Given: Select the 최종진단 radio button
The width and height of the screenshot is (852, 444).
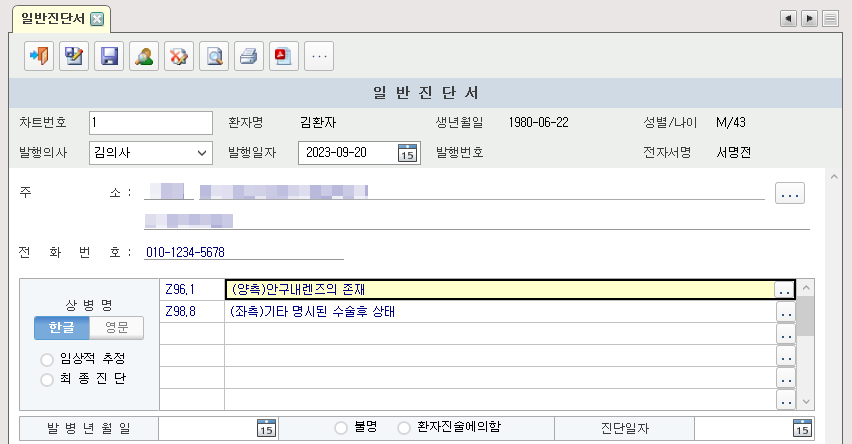Looking at the screenshot, I should pos(46,379).
